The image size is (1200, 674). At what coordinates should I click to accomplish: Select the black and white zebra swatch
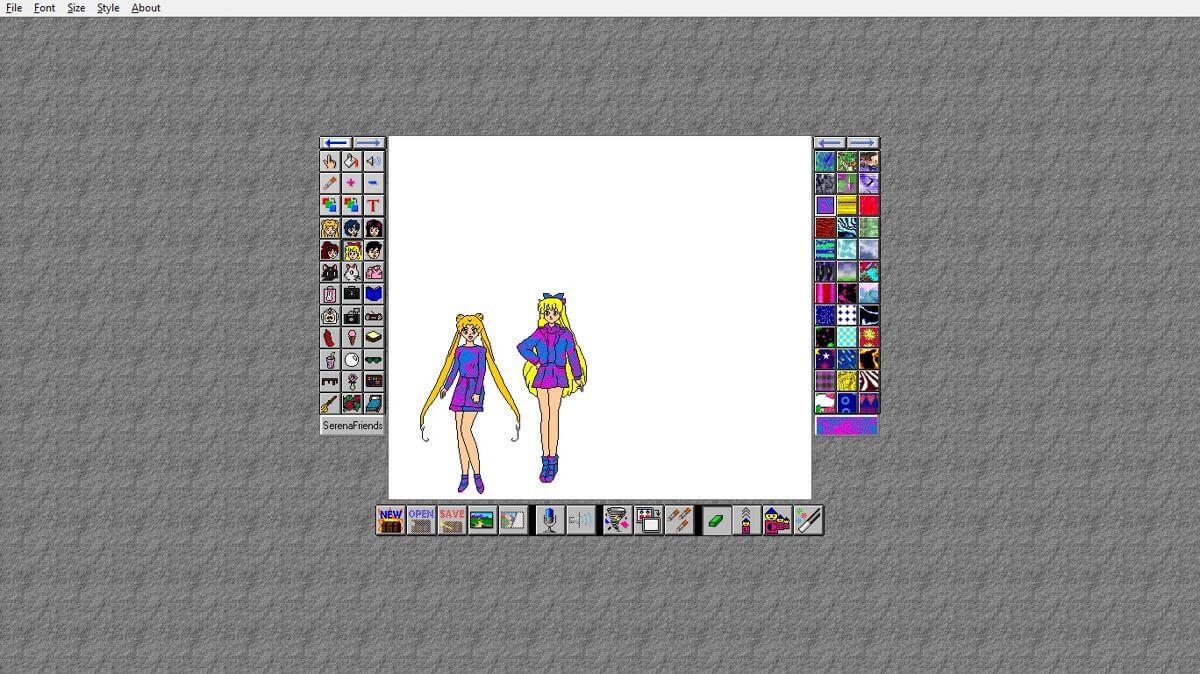point(869,381)
